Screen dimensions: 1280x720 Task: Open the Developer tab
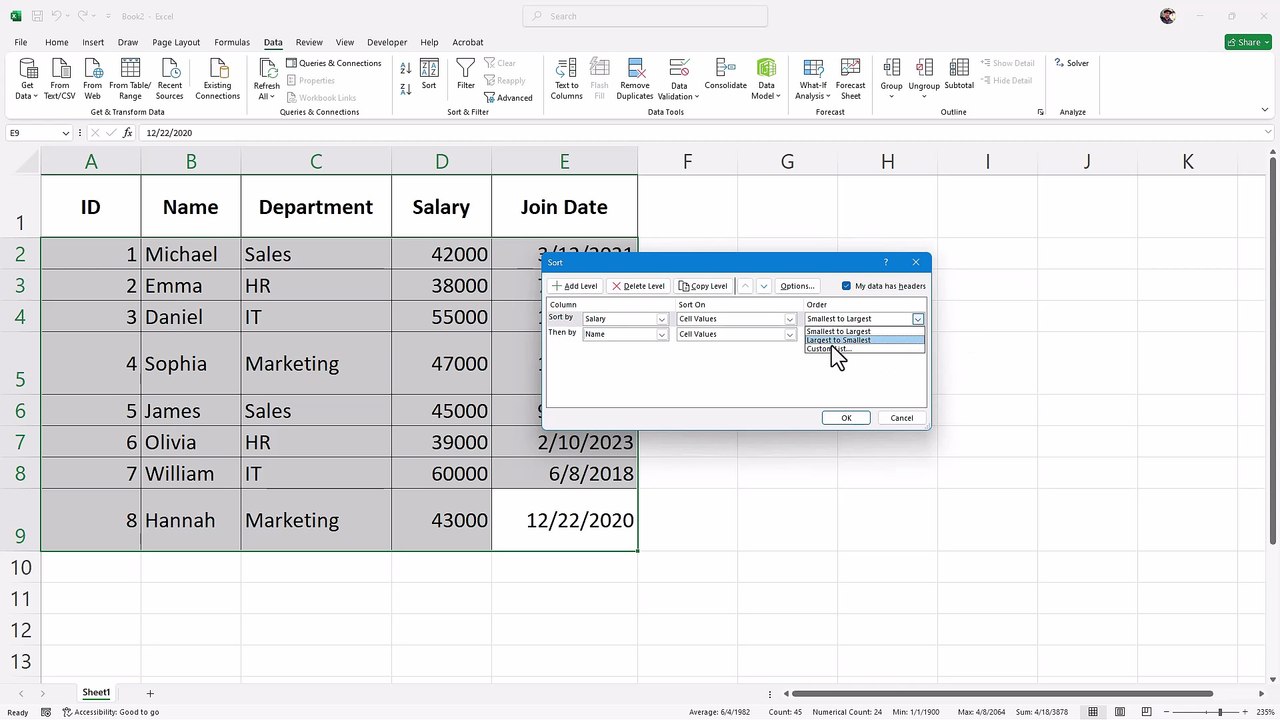387,42
